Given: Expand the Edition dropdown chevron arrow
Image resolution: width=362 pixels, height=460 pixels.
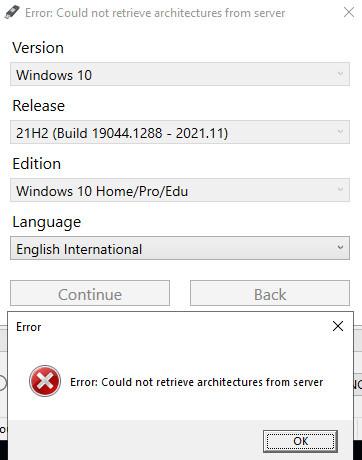Looking at the screenshot, I should pyautogui.click(x=340, y=189).
